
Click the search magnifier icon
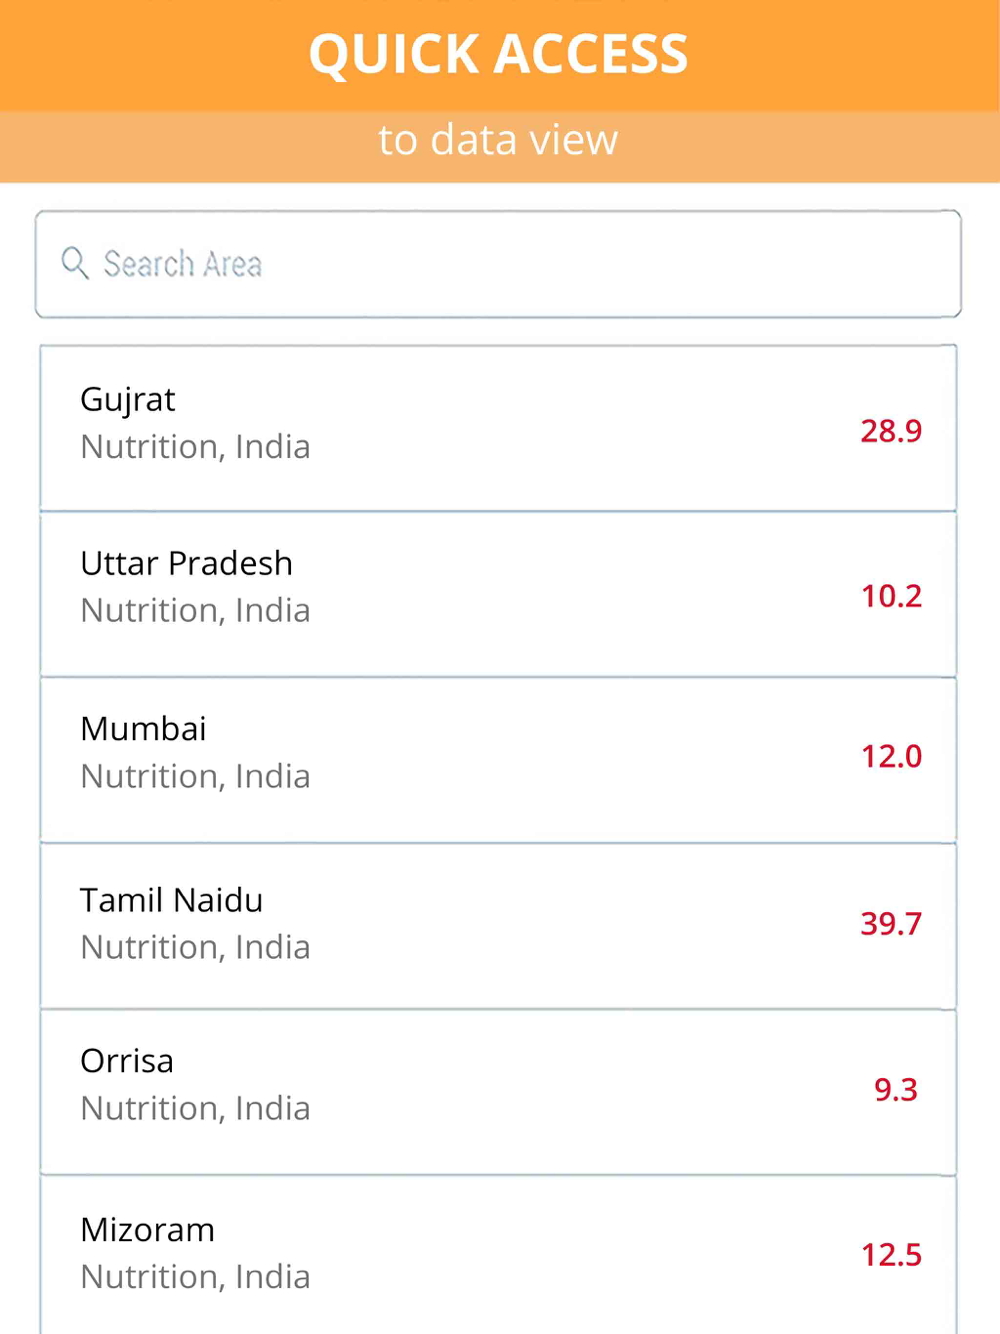coord(75,264)
